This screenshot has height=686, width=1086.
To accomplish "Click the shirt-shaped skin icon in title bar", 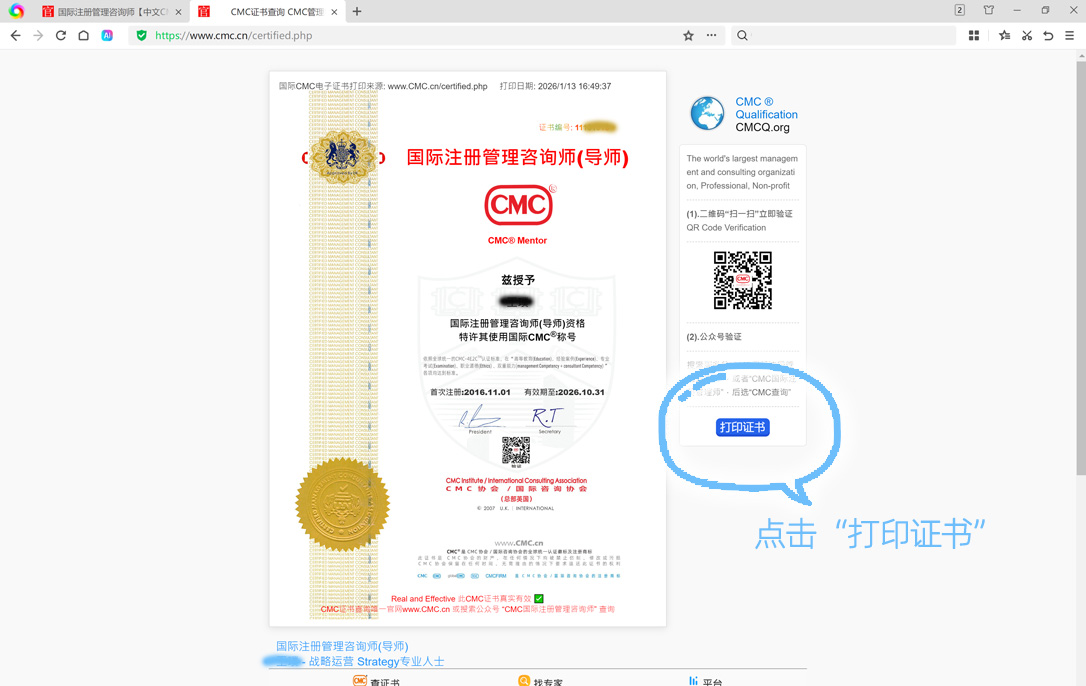I will coord(990,10).
